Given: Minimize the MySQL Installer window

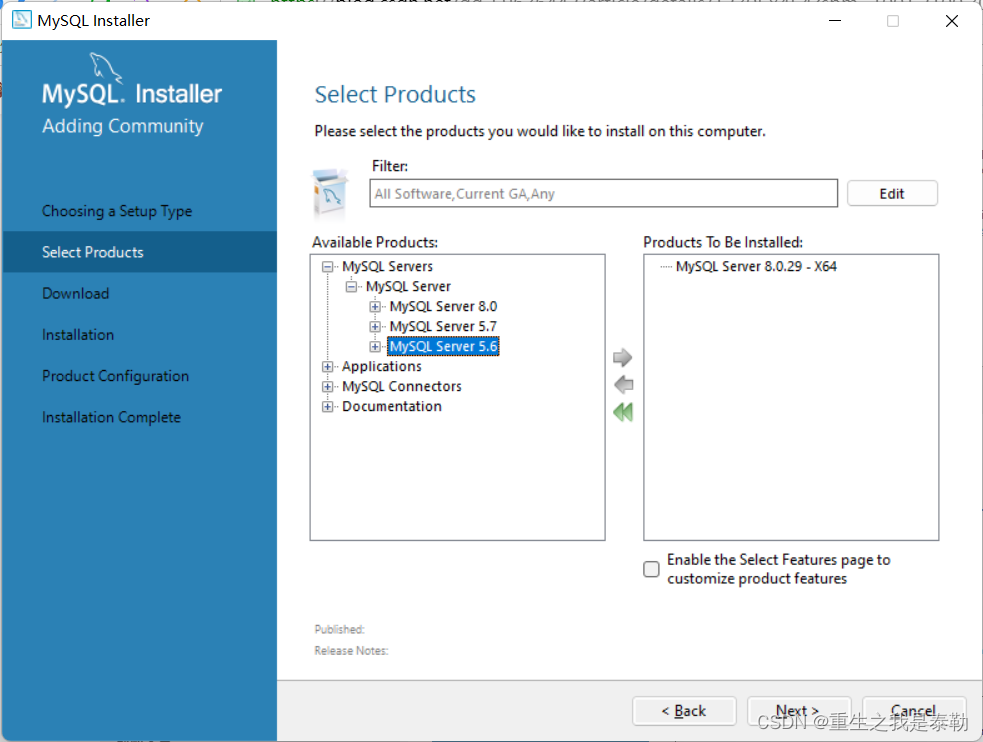Looking at the screenshot, I should (835, 21).
